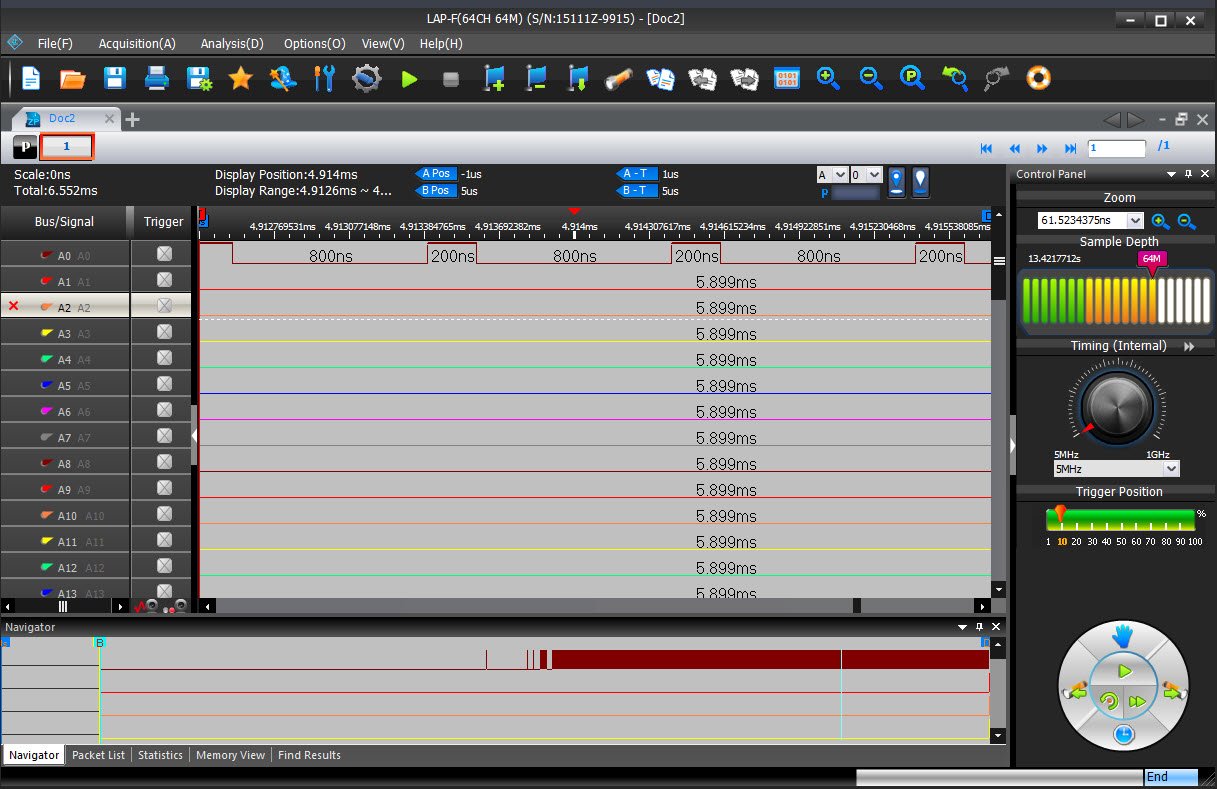Click the blue clock icon in the dial
The width and height of the screenshot is (1217, 789).
pyautogui.click(x=1124, y=735)
